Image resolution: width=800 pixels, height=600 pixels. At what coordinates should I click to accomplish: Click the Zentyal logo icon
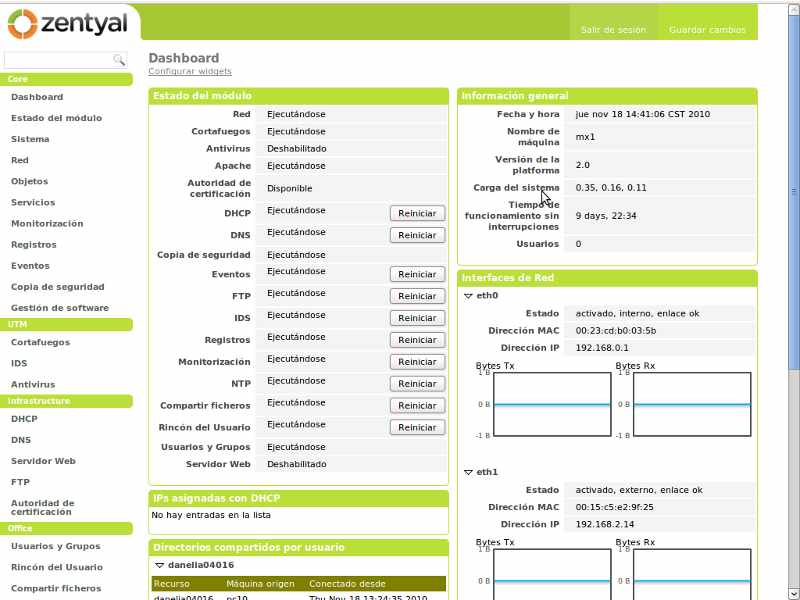(22, 23)
